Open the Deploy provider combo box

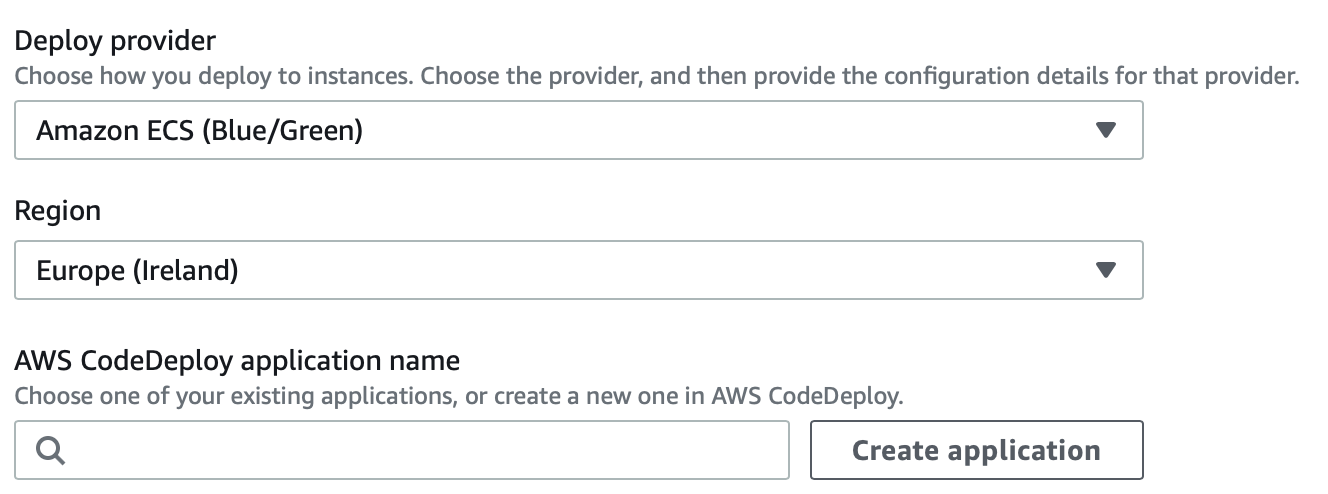pos(578,130)
